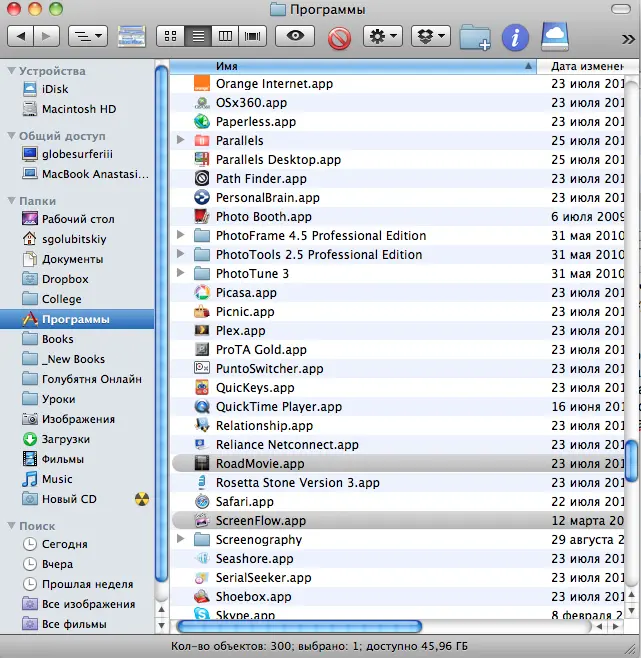Click the blue Get Info icon
This screenshot has width=641, height=658.
(x=515, y=38)
